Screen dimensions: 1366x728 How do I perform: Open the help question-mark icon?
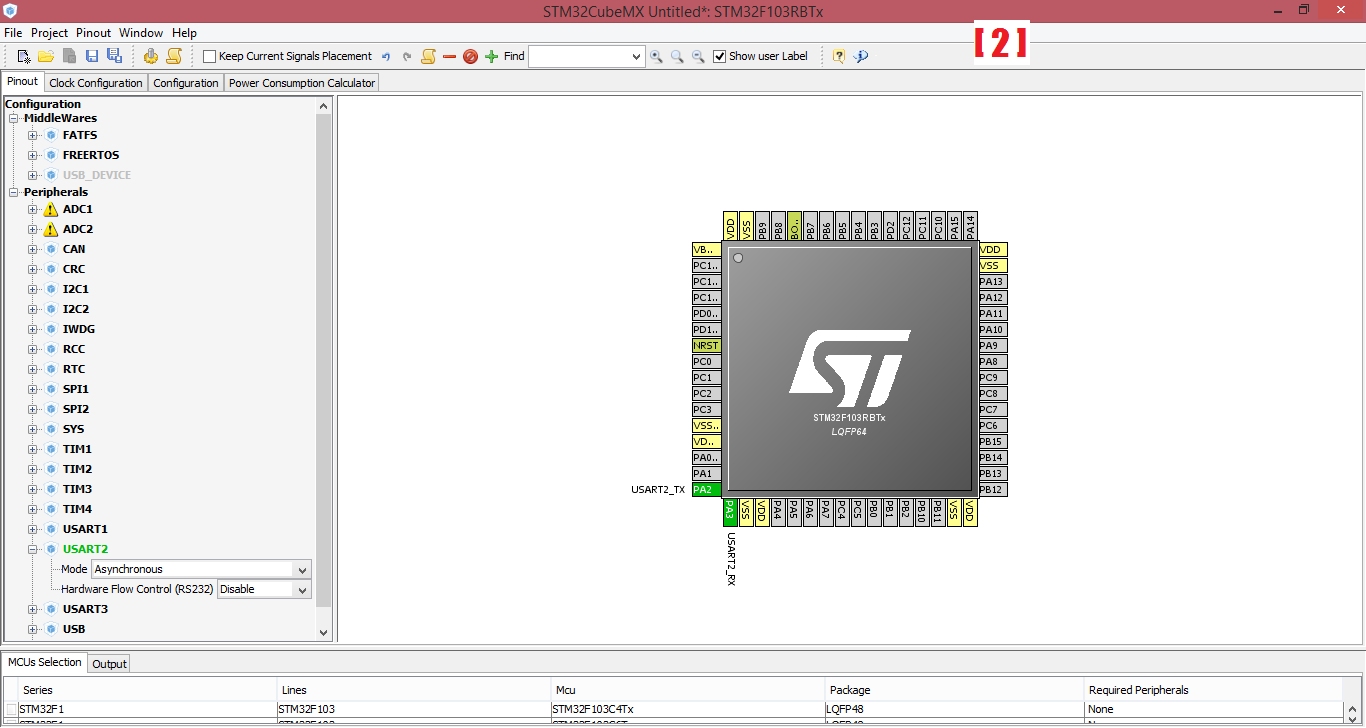click(838, 56)
